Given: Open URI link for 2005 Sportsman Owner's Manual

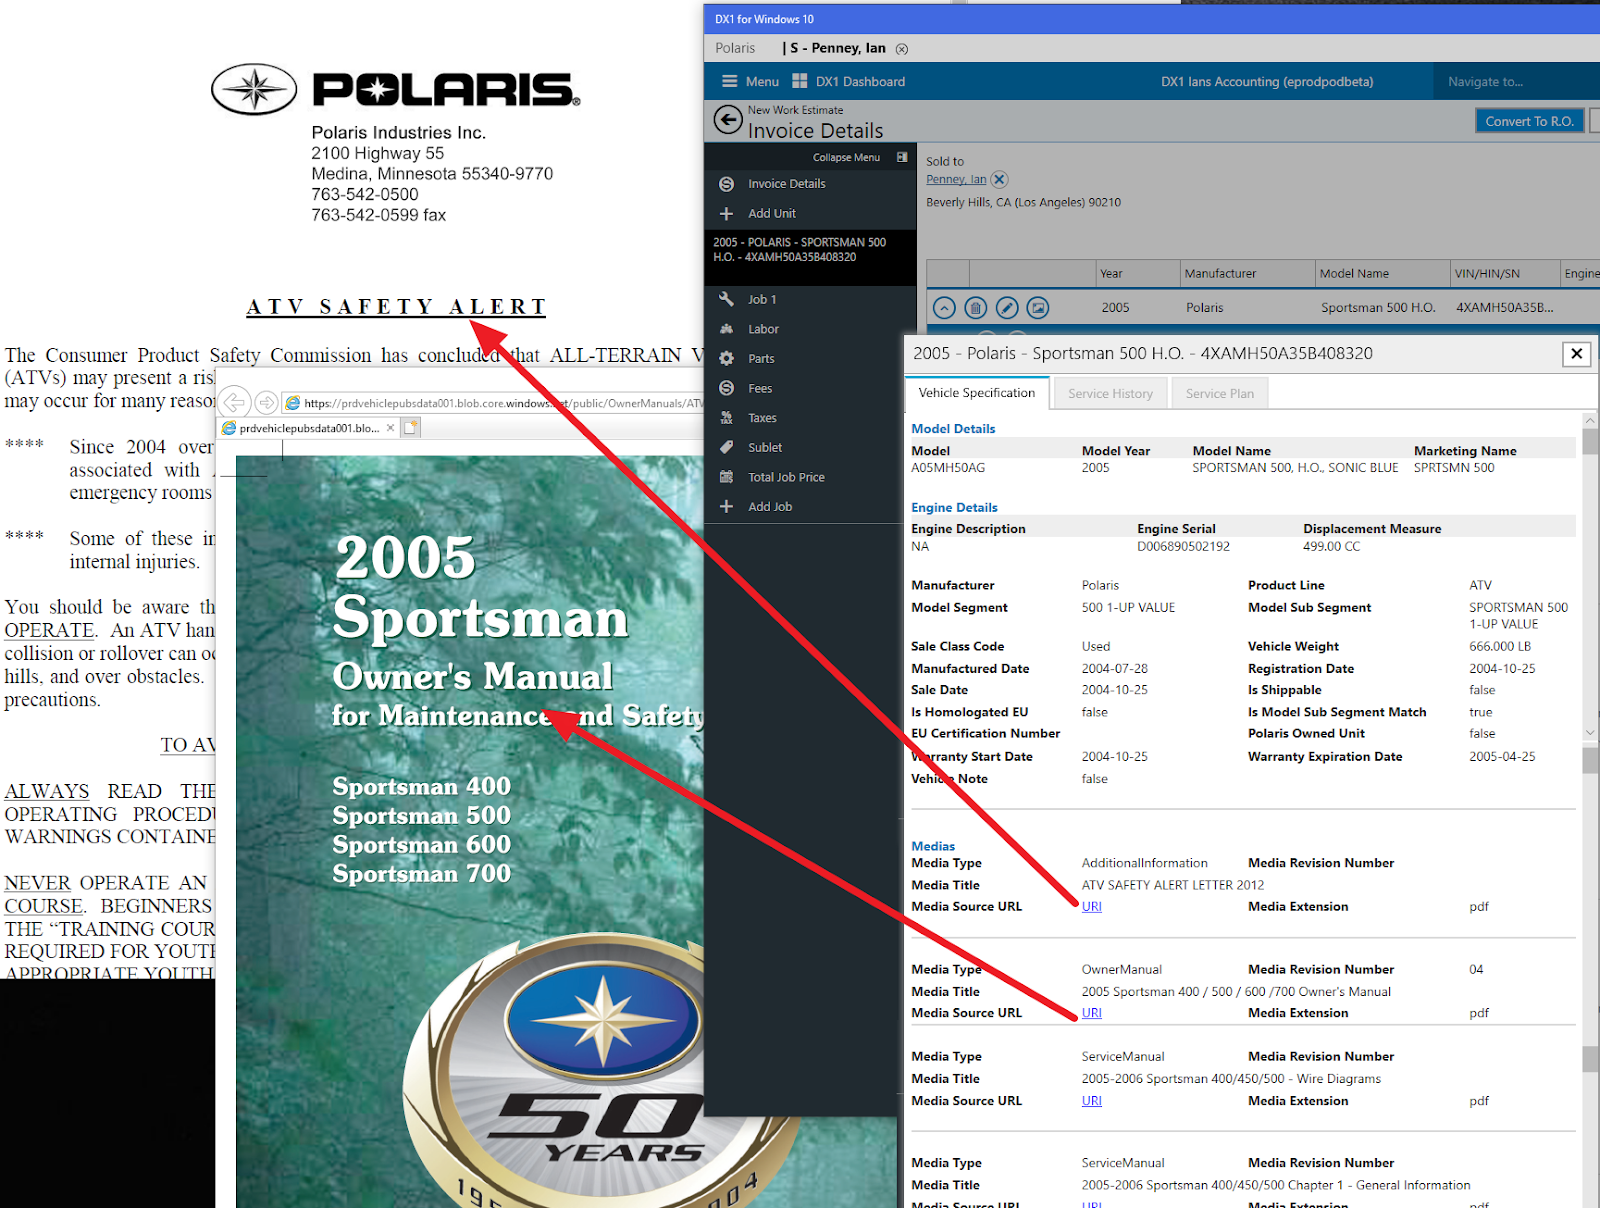Looking at the screenshot, I should click(1091, 1013).
